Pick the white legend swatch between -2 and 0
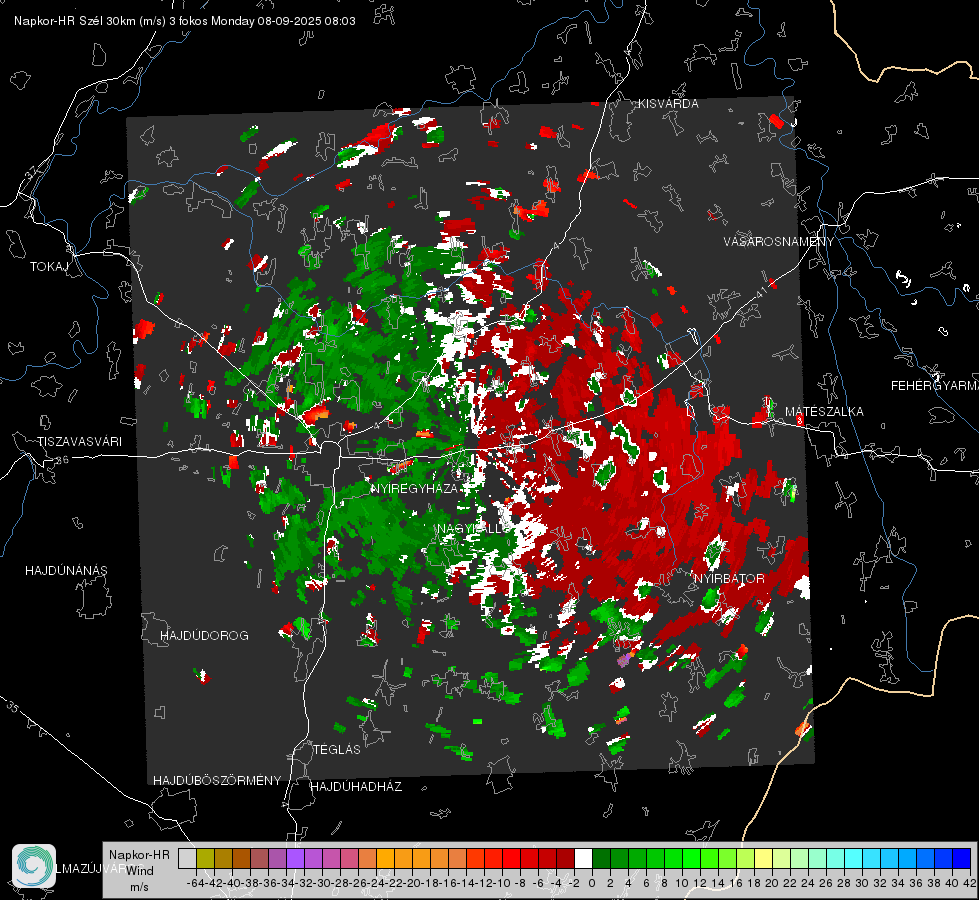 [584, 859]
